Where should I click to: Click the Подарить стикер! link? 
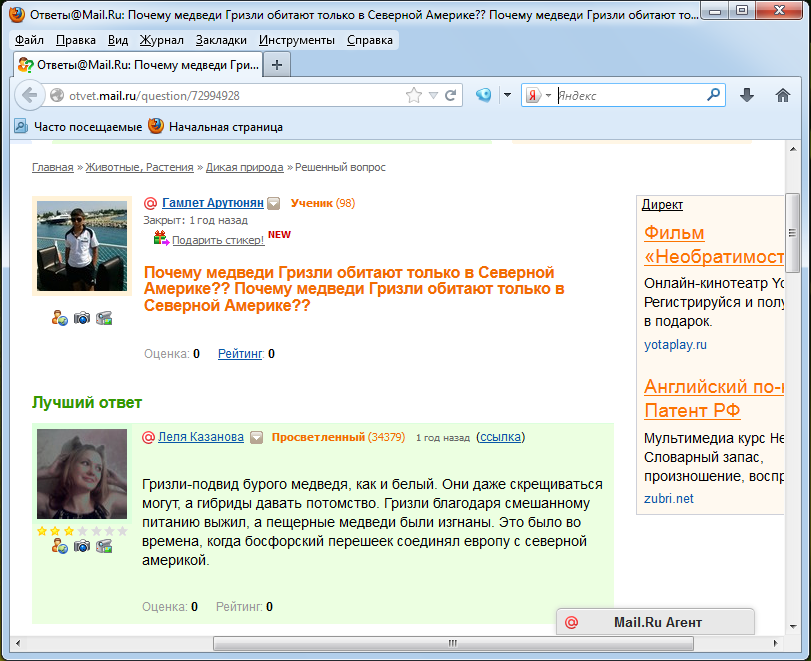click(x=217, y=240)
